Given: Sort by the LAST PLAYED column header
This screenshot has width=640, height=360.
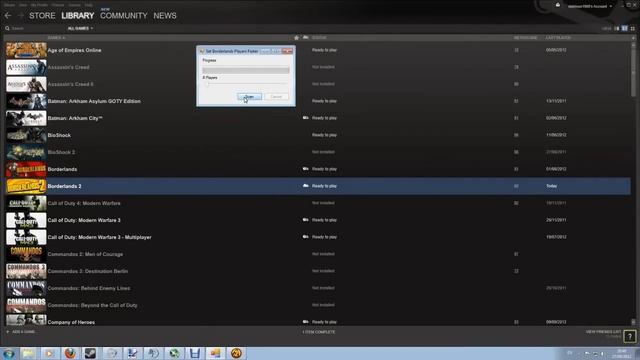Looking at the screenshot, I should click(558, 38).
